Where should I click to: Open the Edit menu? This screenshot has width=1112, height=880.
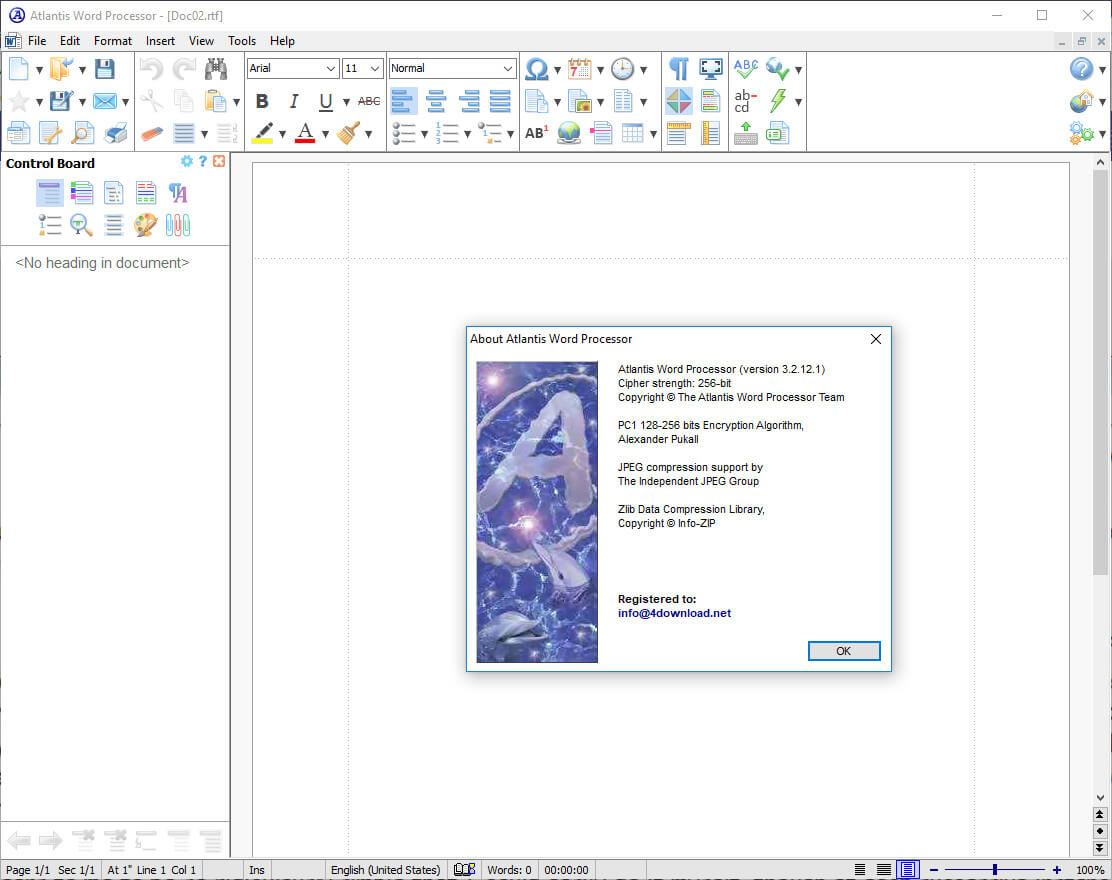(x=70, y=40)
